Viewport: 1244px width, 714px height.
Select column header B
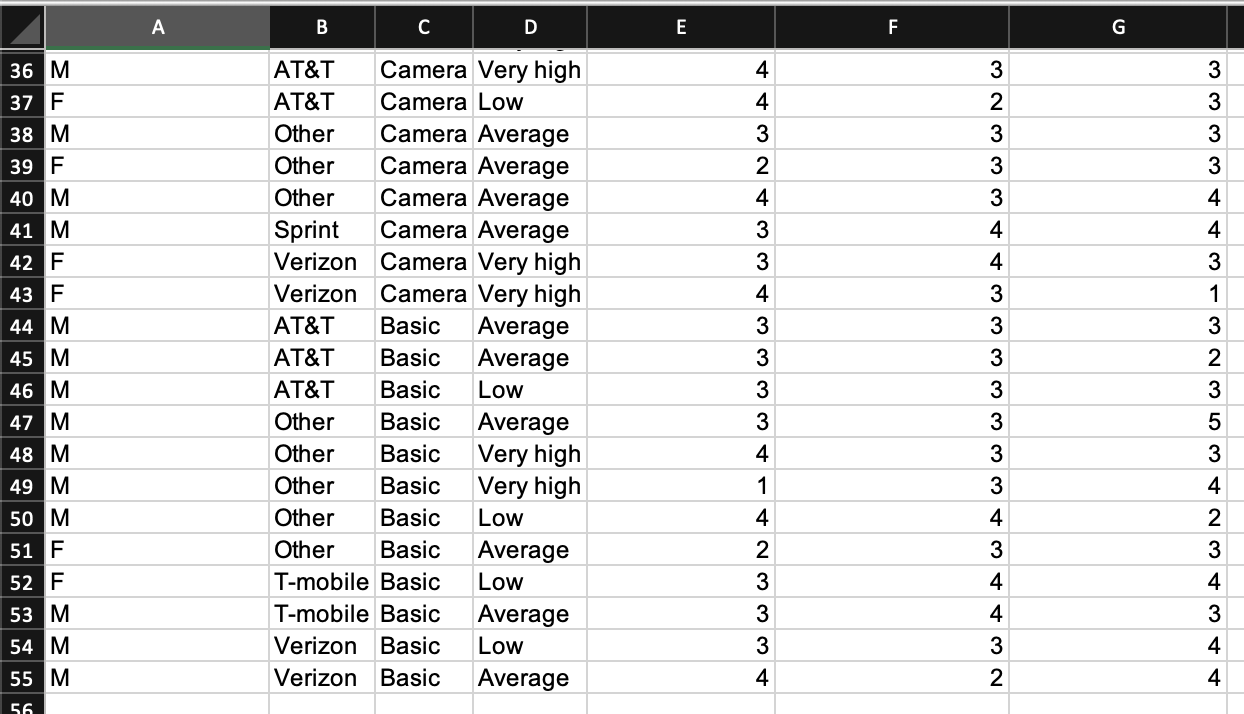click(x=322, y=27)
